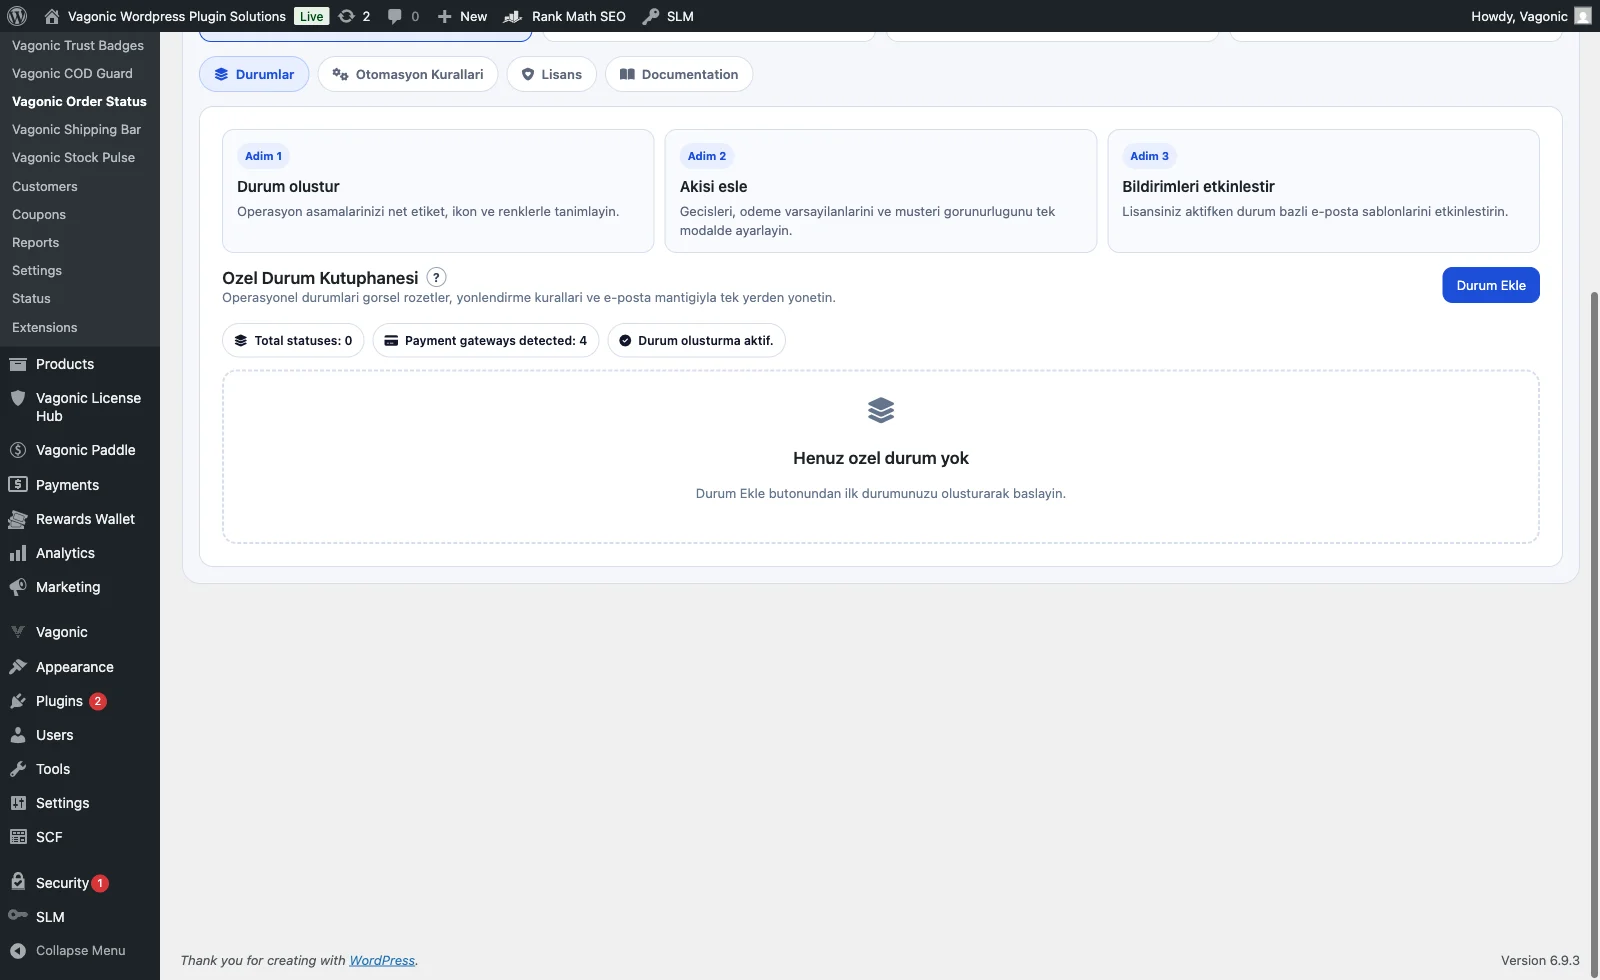Open the Users sidebar menu
The height and width of the screenshot is (980, 1600).
pyautogui.click(x=80, y=735)
